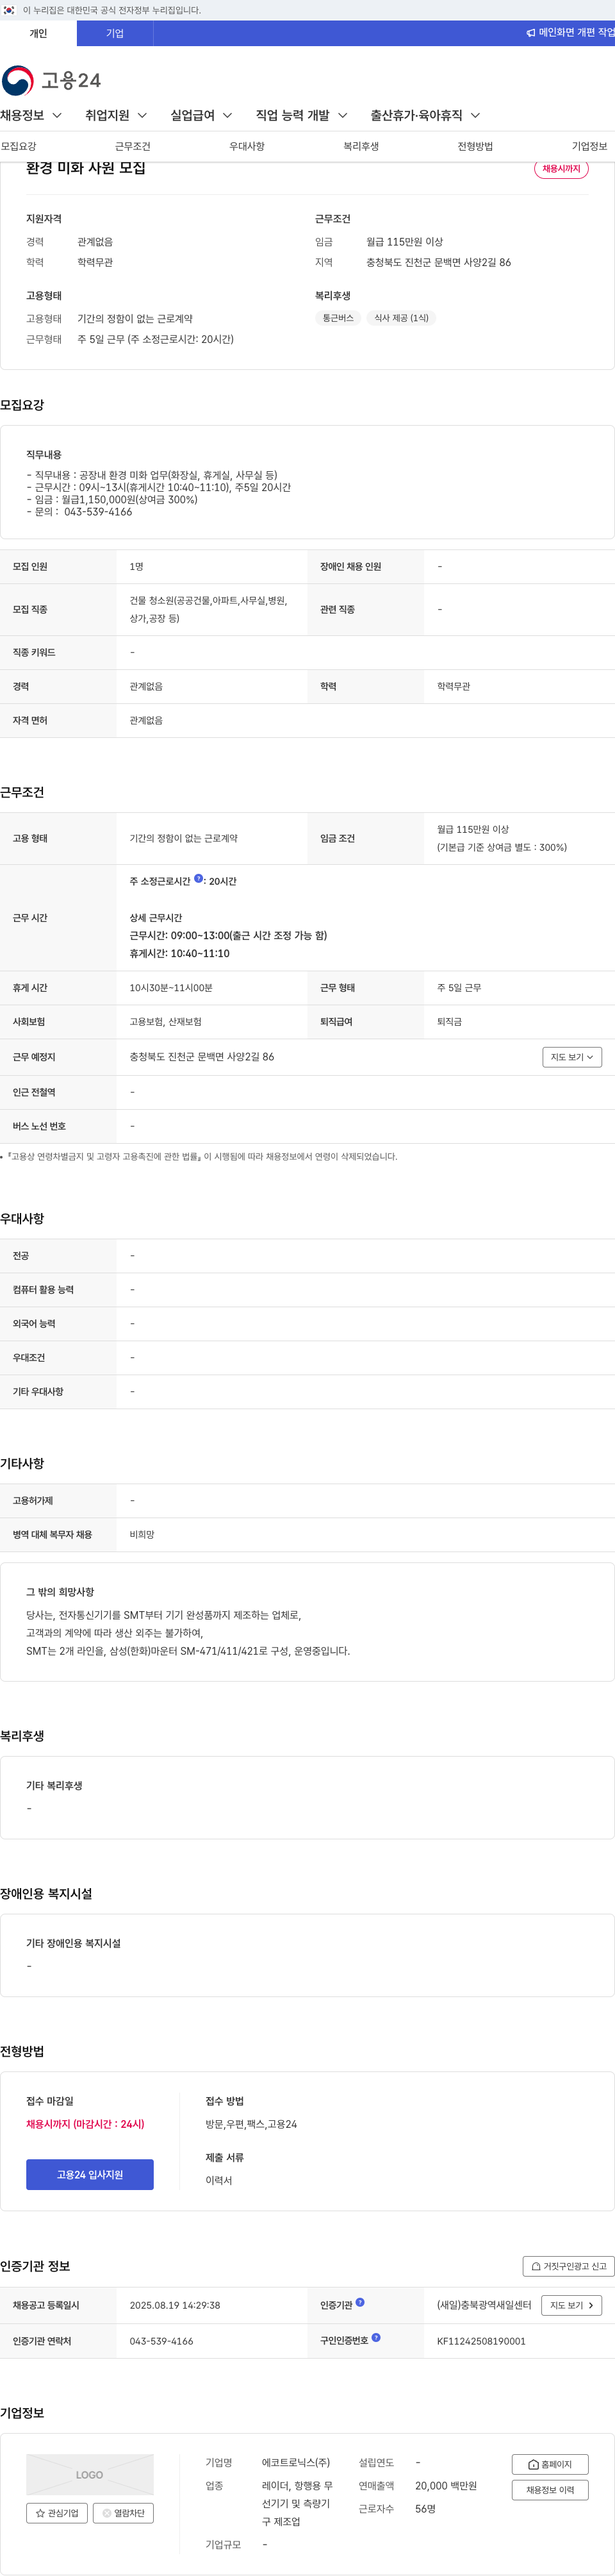Open the company 홈페이지 button

pos(550,2465)
